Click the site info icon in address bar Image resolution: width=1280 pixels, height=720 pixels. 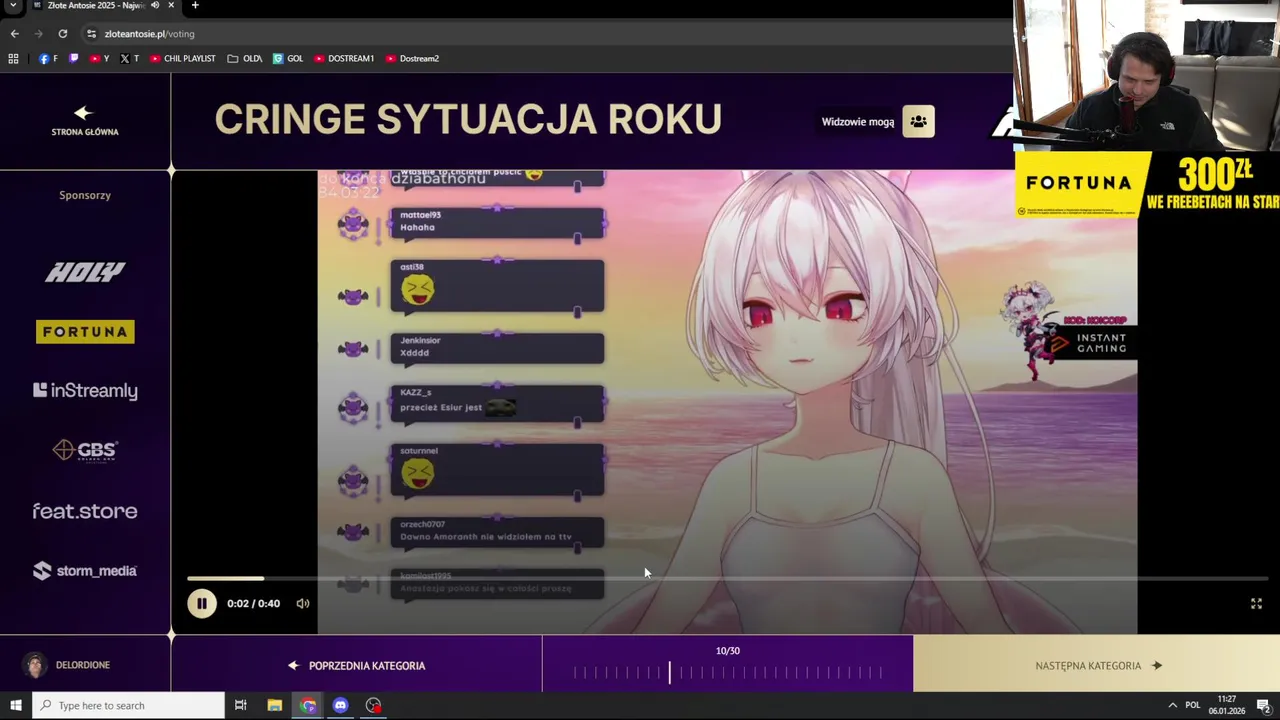coord(91,34)
